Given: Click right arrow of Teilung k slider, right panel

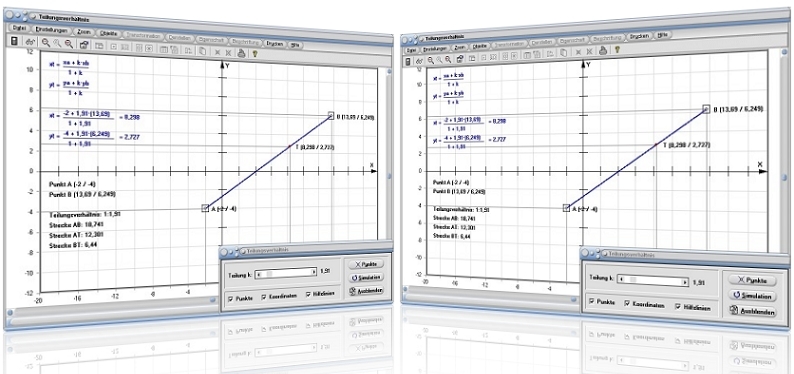Looking at the screenshot, I should [686, 281].
